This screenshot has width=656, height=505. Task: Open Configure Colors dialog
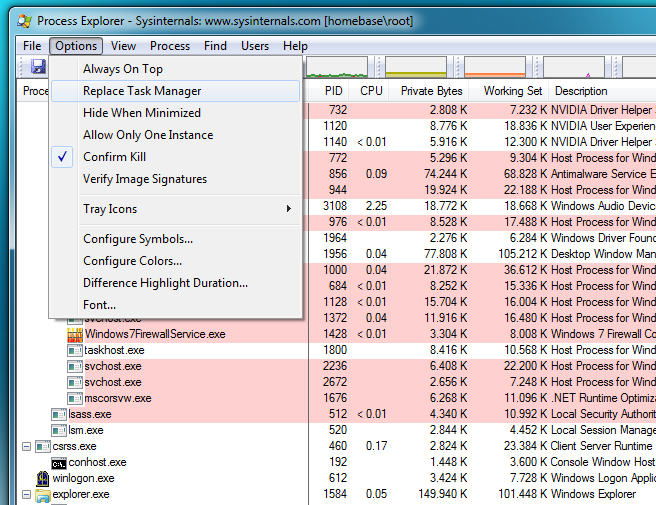click(x=175, y=261)
